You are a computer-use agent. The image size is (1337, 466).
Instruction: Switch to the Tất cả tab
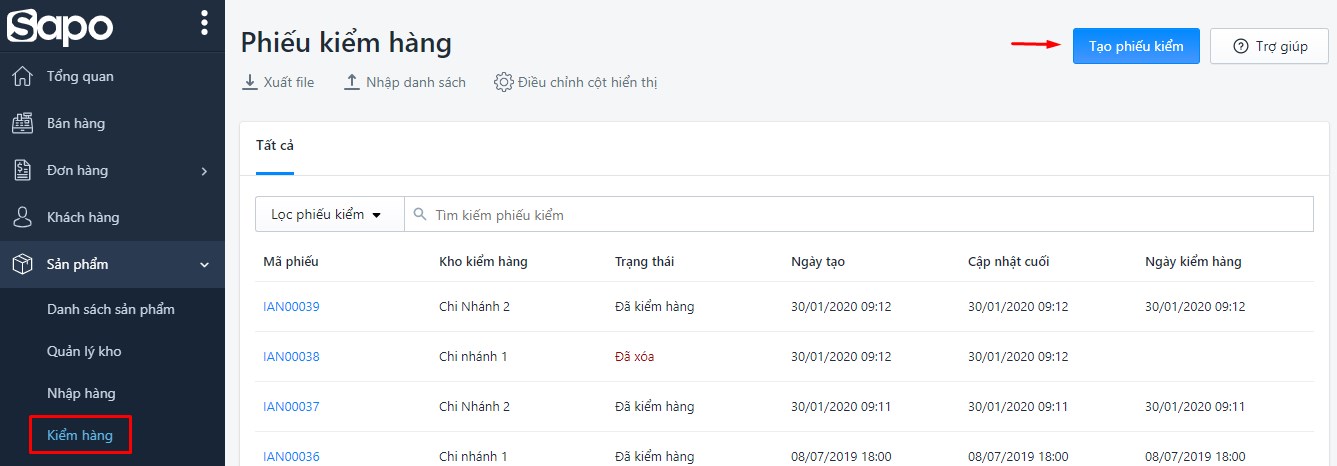click(275, 146)
